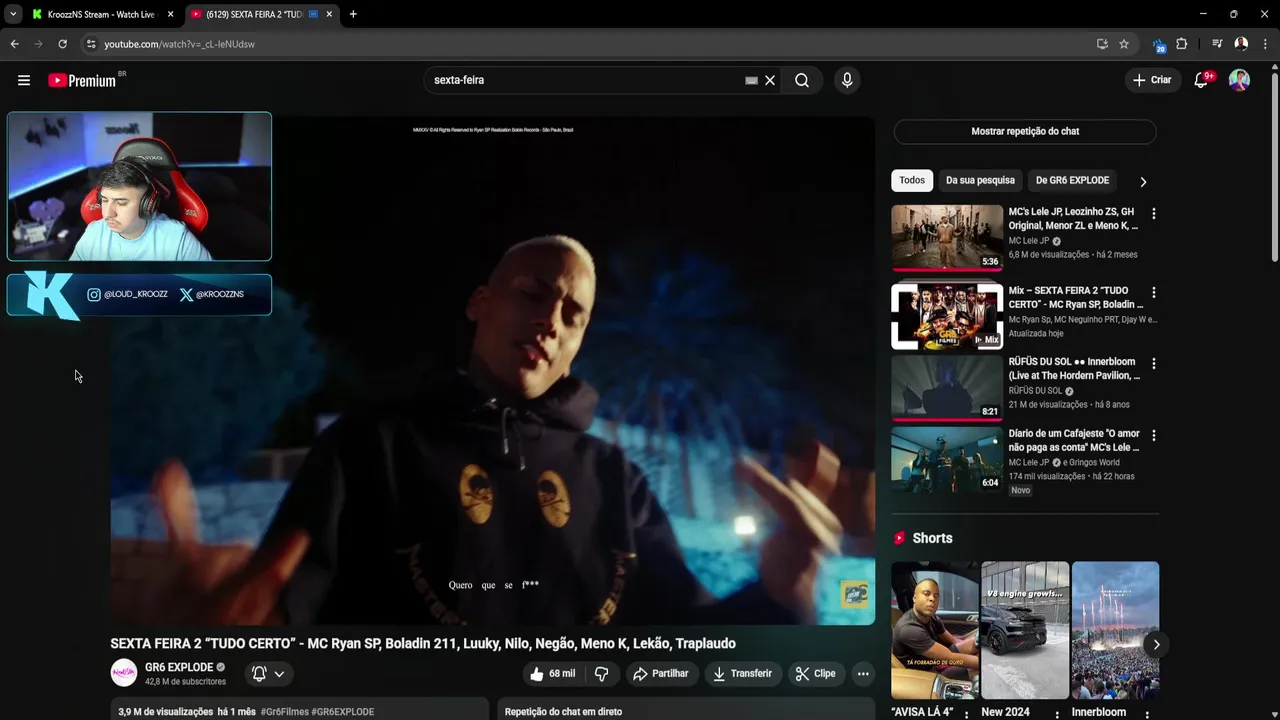Screen dimensions: 1280x720
Task: Open a new browser tab
Action: (x=353, y=14)
